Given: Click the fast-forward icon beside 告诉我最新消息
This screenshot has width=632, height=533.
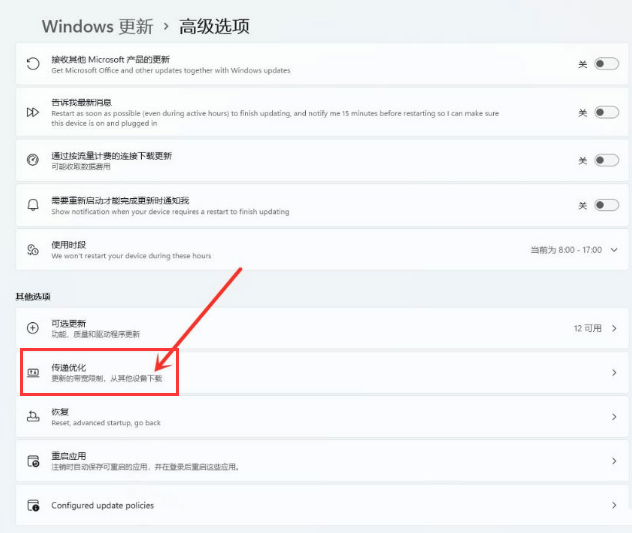Looking at the screenshot, I should tap(33, 112).
